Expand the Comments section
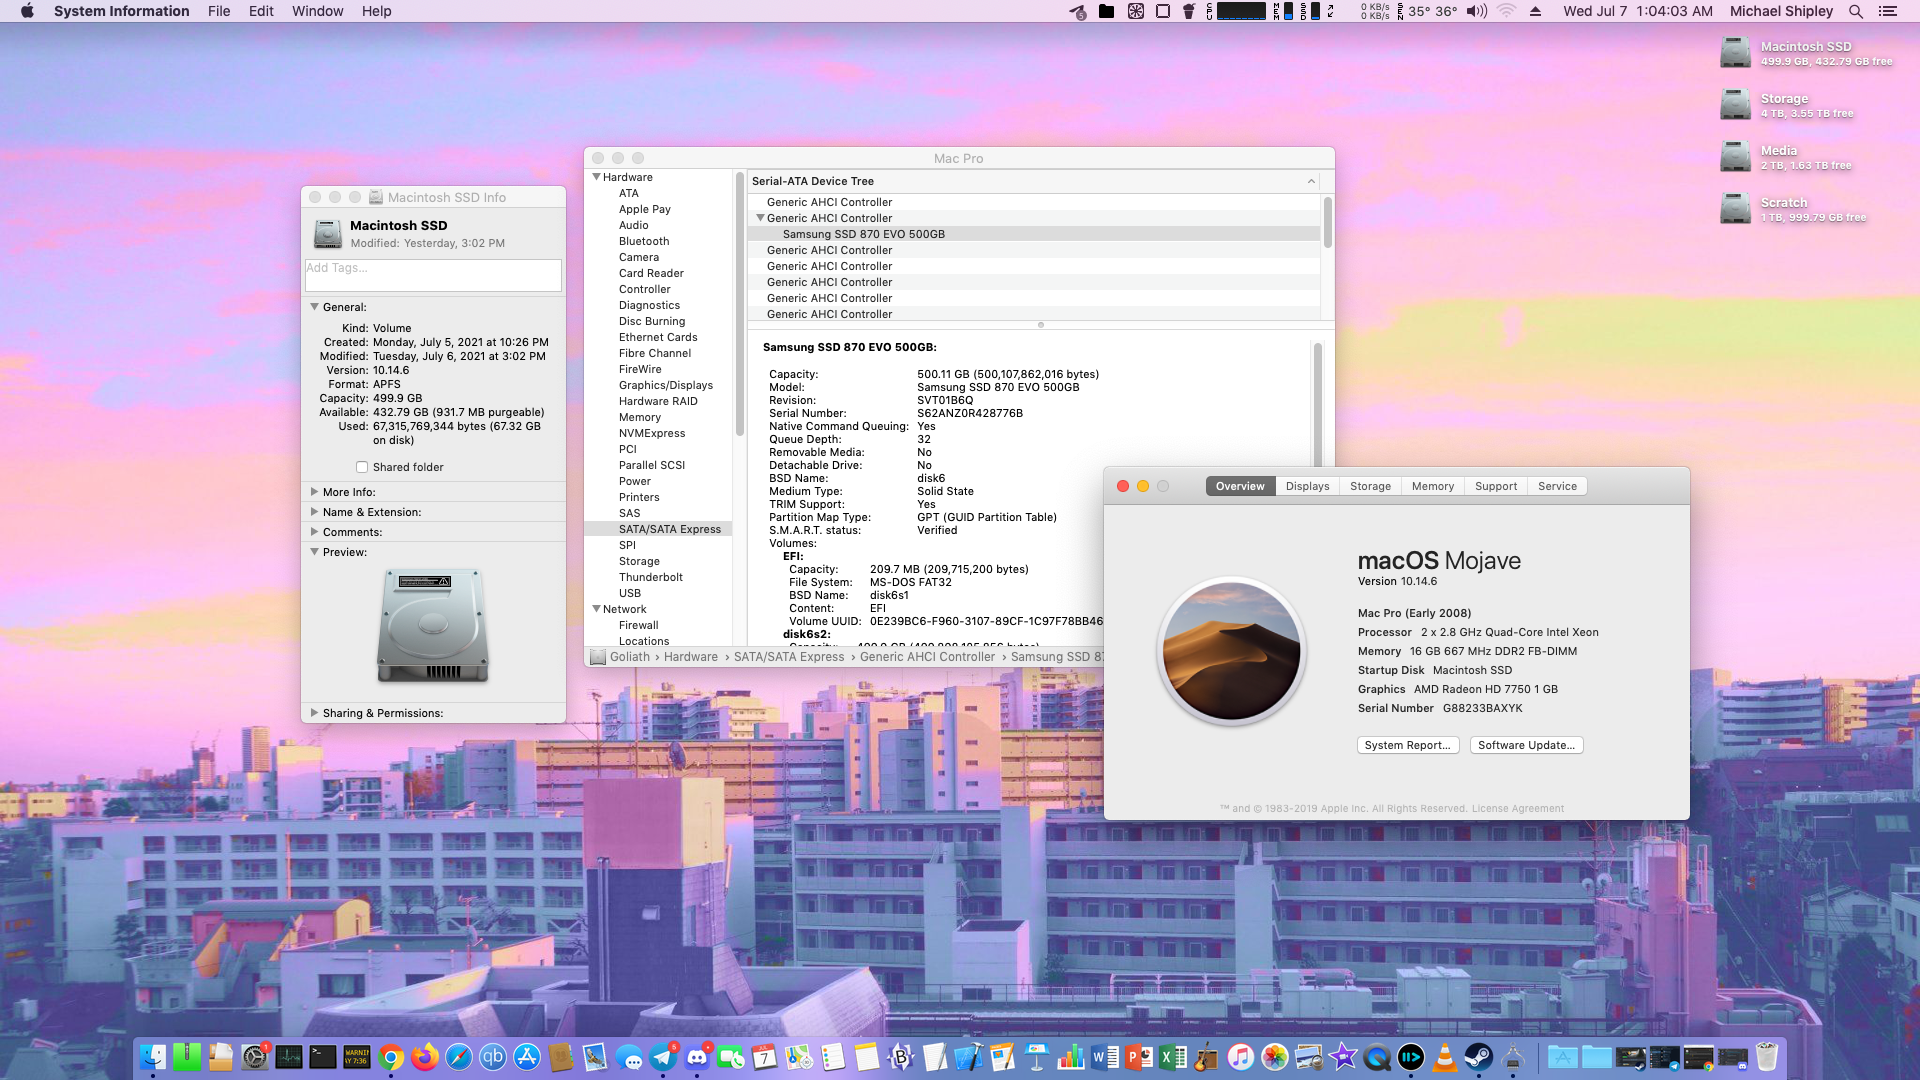This screenshot has height=1080, width=1920. click(314, 532)
